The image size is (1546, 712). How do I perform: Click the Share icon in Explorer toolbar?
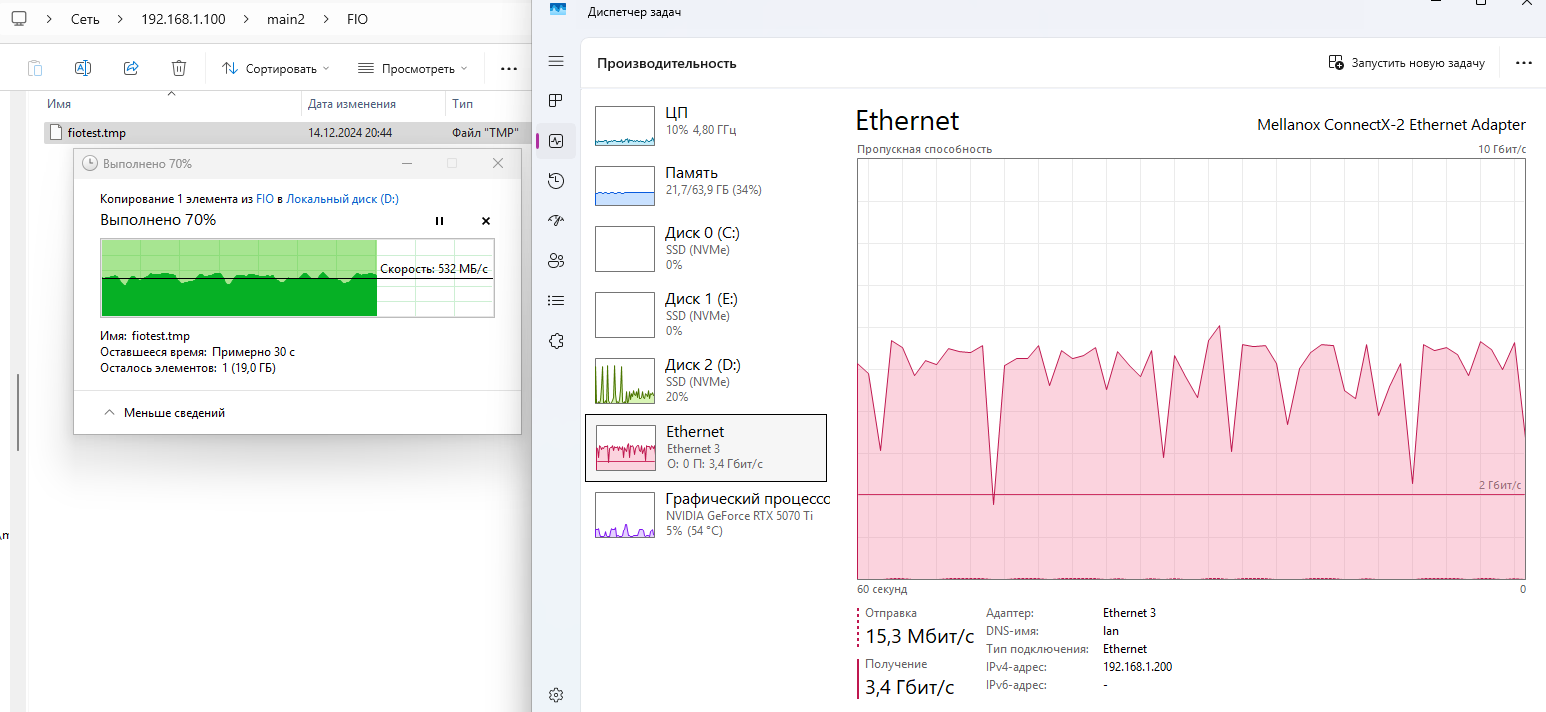[x=131, y=68]
